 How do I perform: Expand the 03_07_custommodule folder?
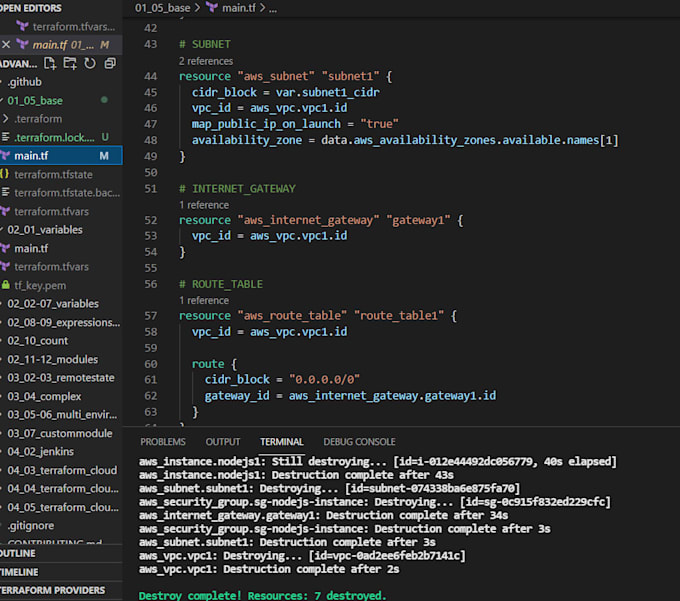click(59, 433)
